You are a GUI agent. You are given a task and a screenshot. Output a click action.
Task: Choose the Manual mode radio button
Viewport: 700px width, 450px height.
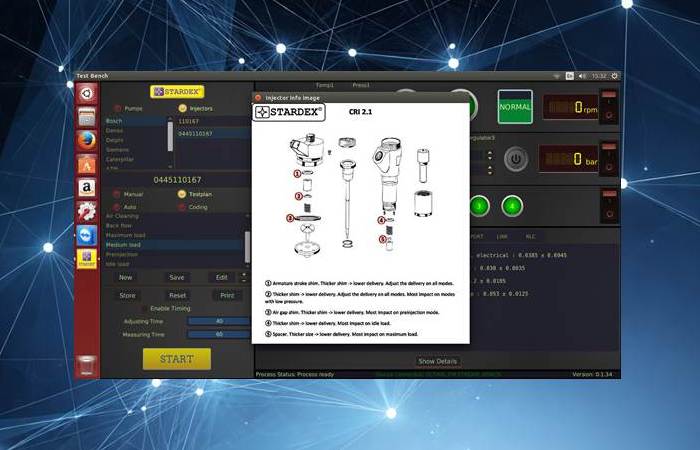[x=118, y=195]
